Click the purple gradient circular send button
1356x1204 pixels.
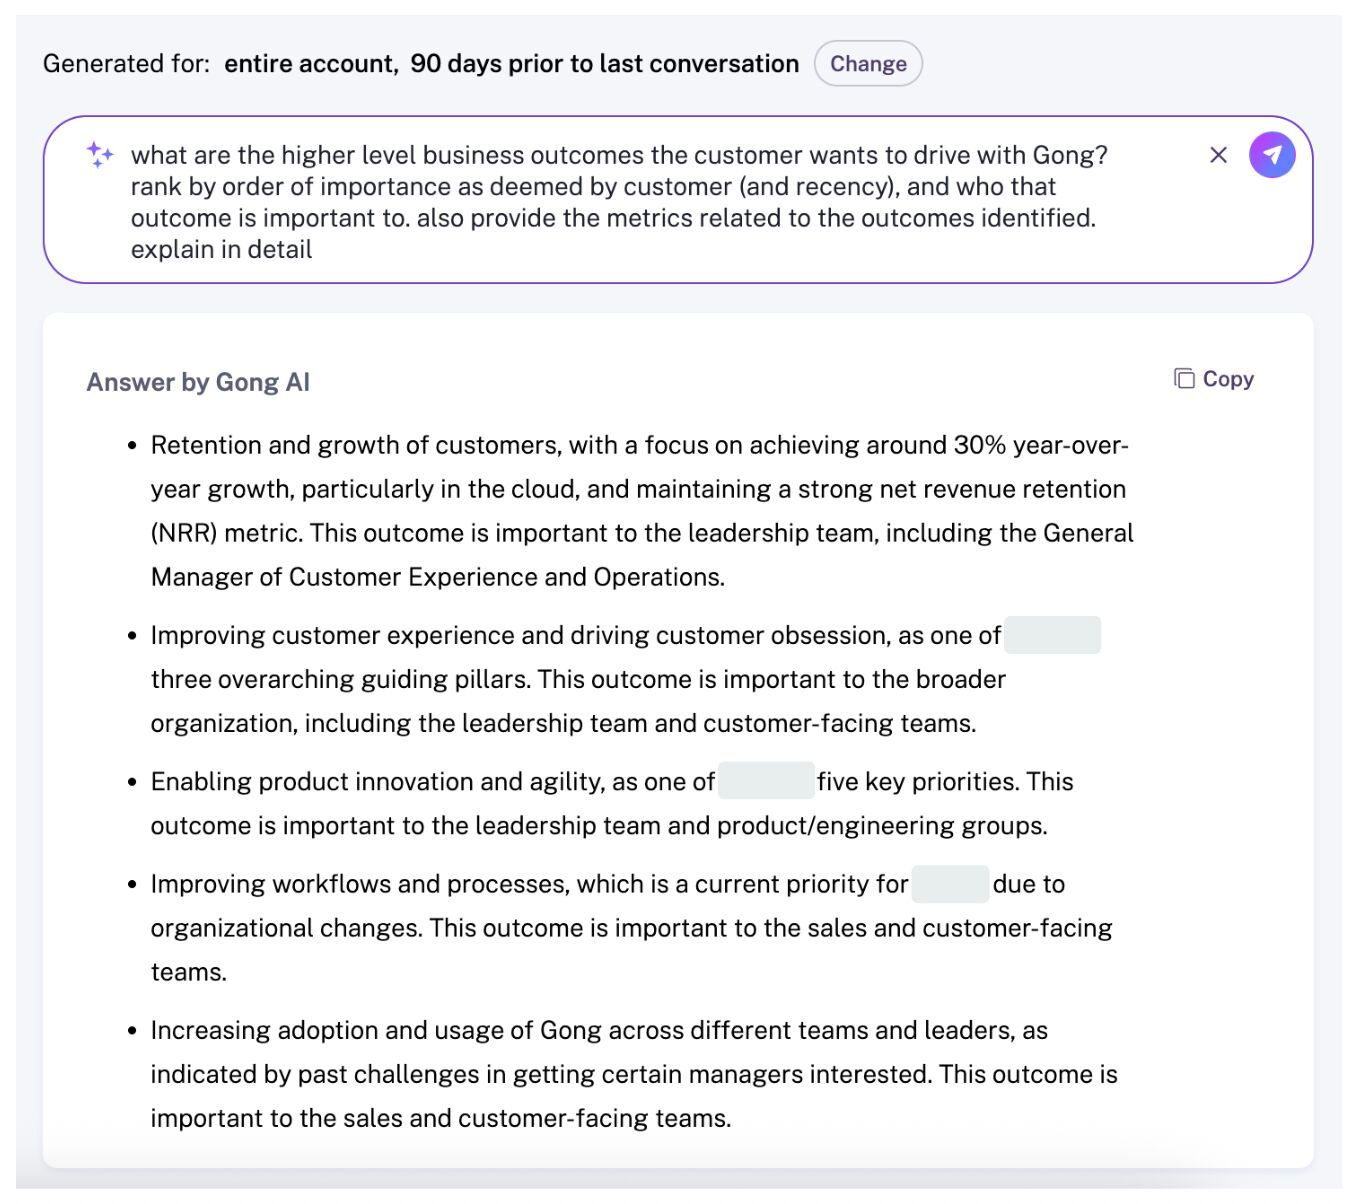(1272, 155)
